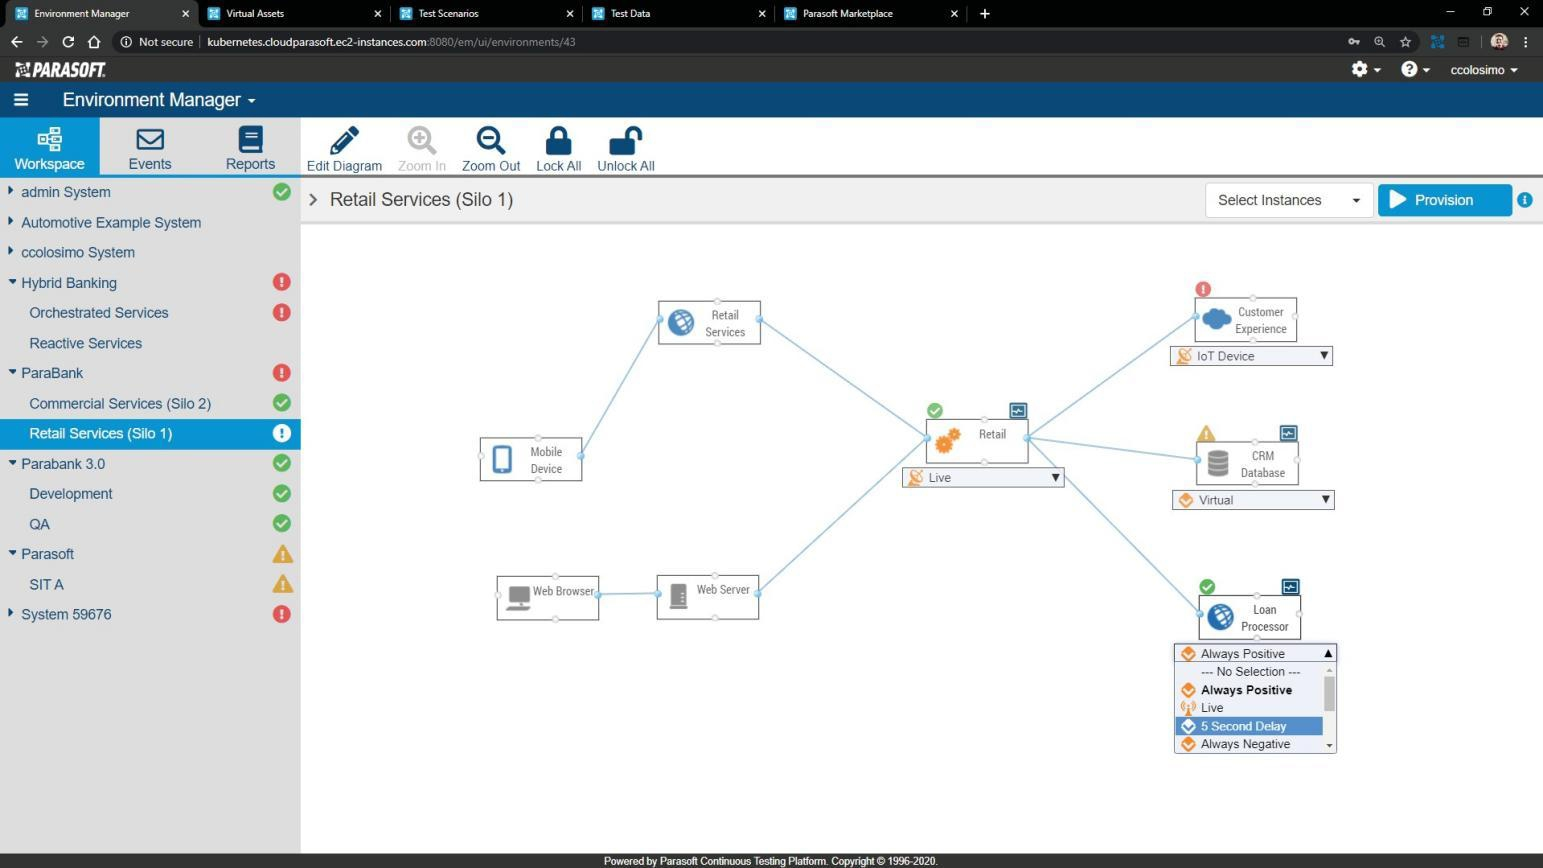Switch to the Reports tab
Viewport: 1543px width, 868px height.
point(250,147)
